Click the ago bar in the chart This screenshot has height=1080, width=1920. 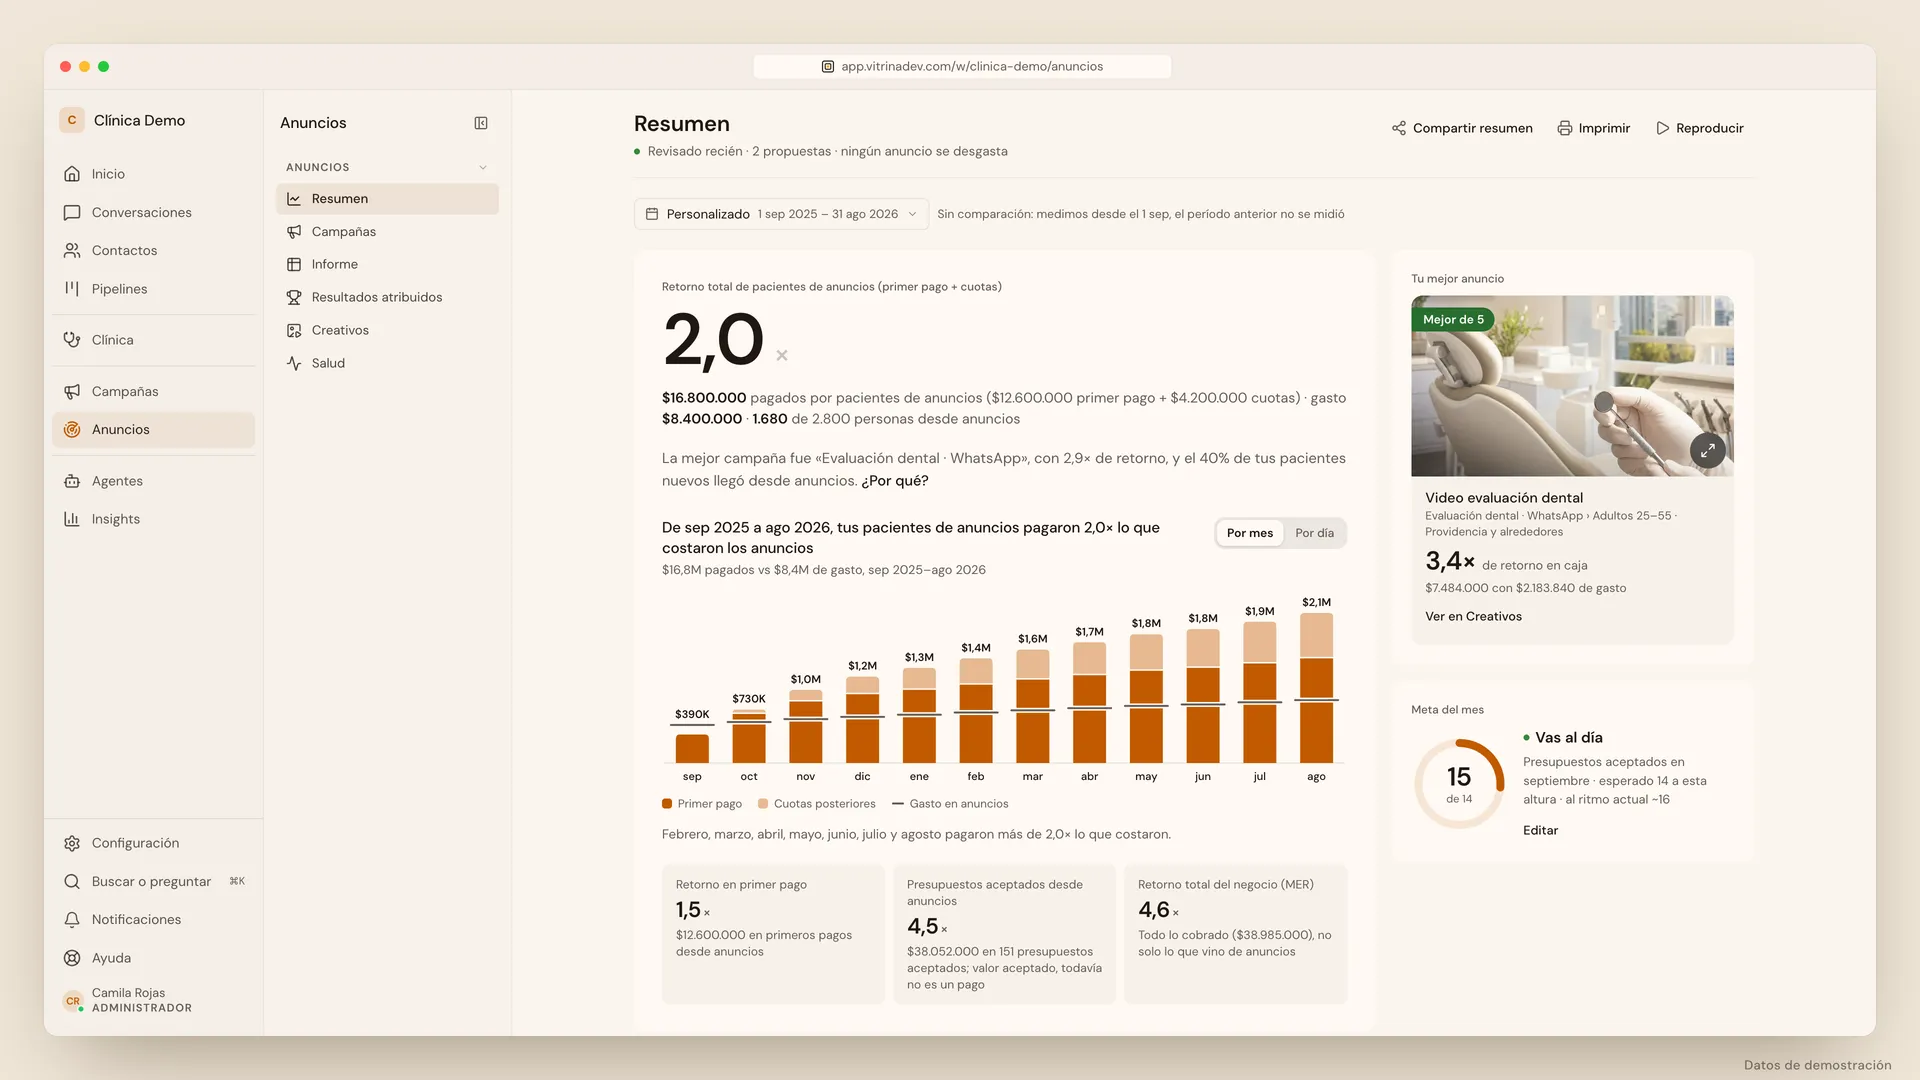pos(1316,688)
